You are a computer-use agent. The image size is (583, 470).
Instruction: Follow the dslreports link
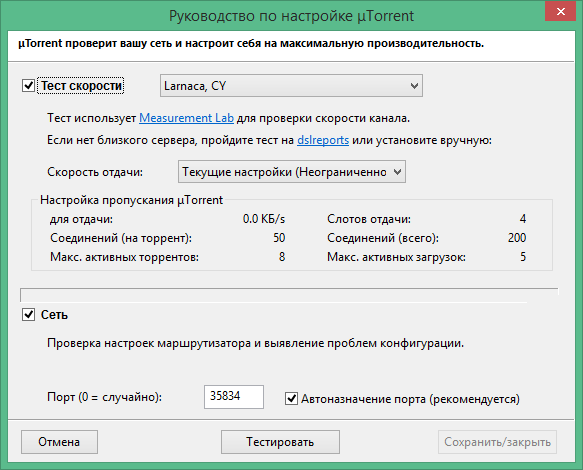click(323, 140)
